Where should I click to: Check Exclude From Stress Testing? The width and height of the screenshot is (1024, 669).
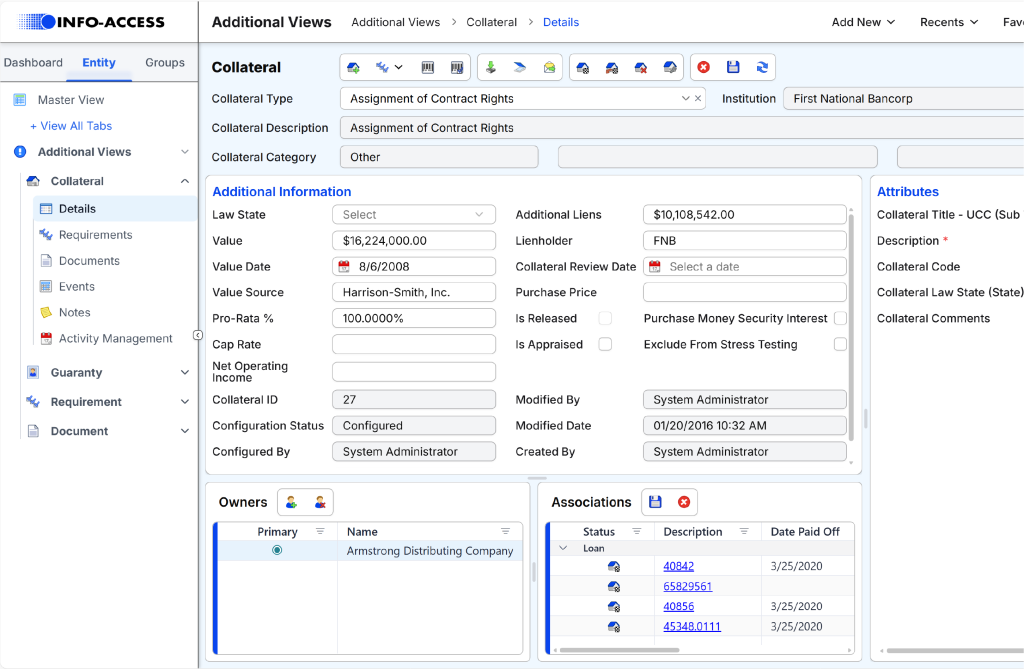coord(838,344)
